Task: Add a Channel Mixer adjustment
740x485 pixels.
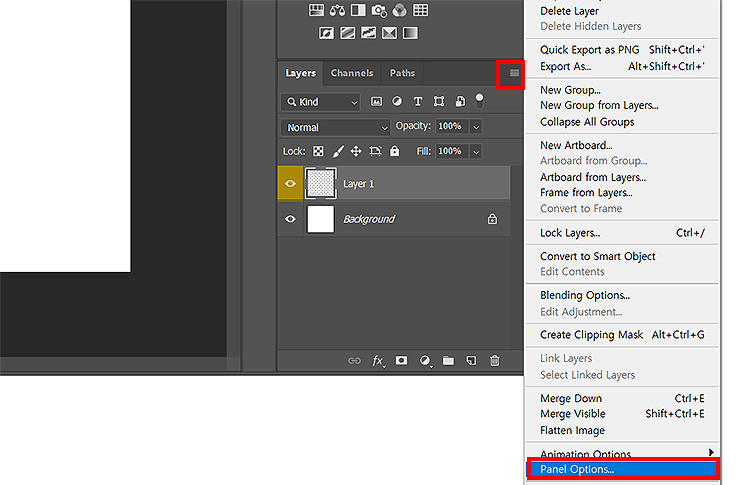Action: pyautogui.click(x=400, y=10)
